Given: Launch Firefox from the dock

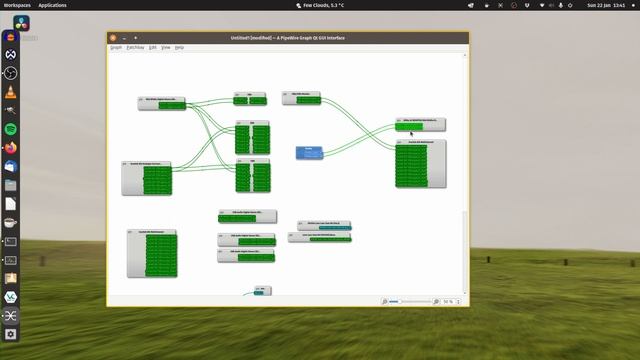Looking at the screenshot, I should (x=11, y=148).
